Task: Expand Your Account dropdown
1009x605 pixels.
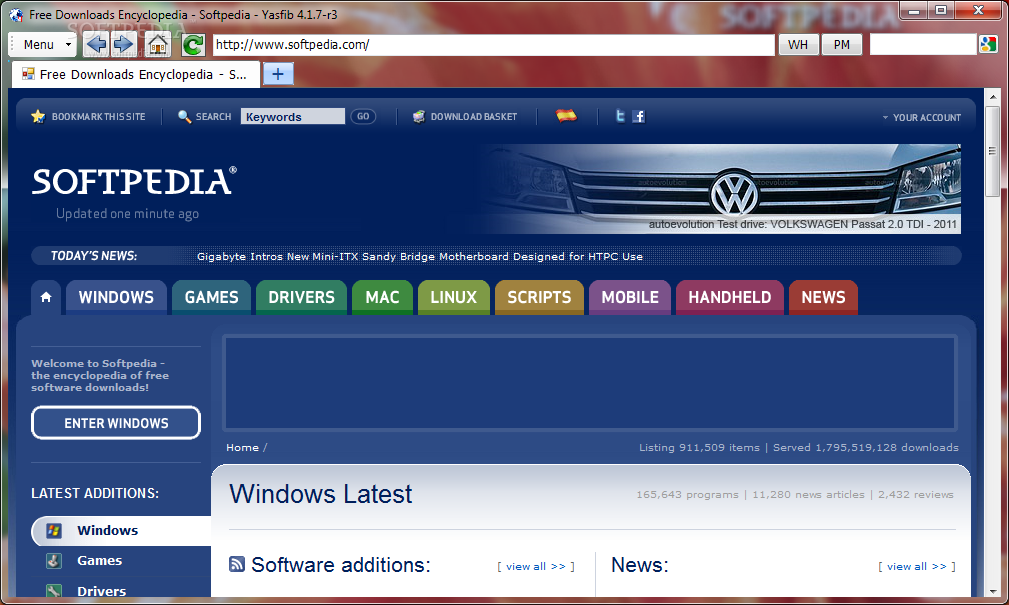Action: [921, 118]
